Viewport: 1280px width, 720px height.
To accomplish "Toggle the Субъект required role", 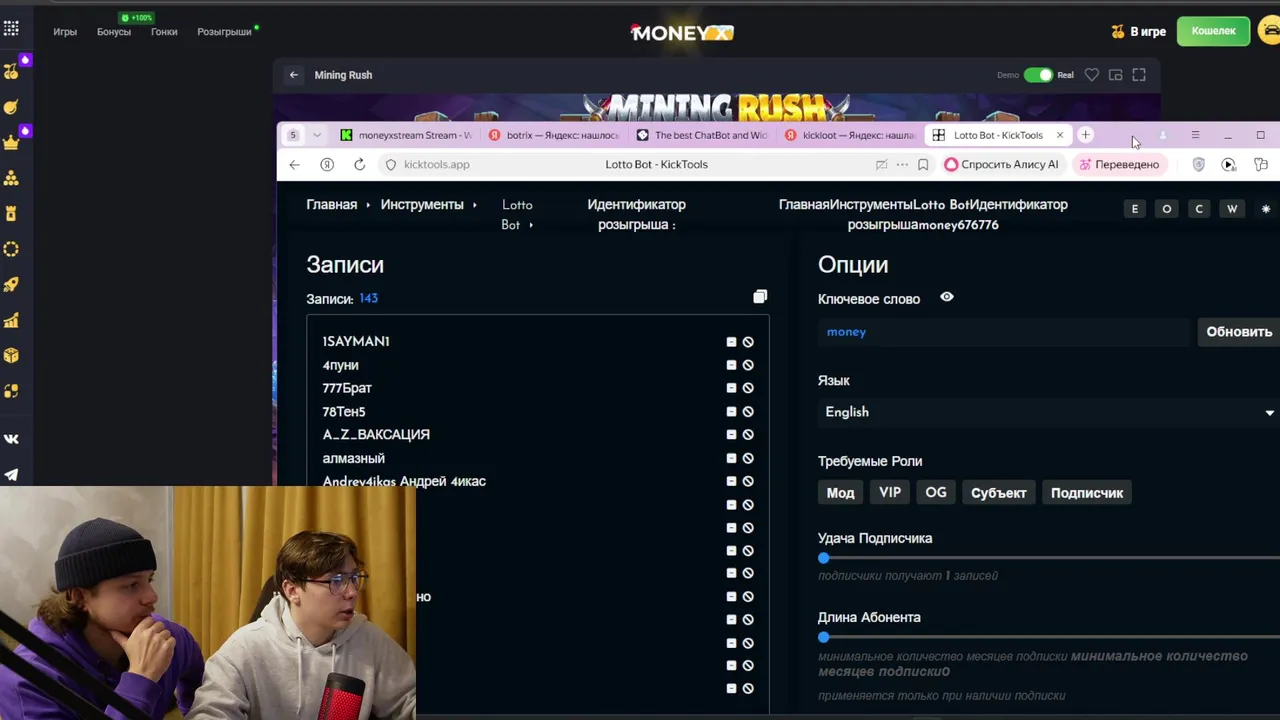I will pyautogui.click(x=999, y=493).
